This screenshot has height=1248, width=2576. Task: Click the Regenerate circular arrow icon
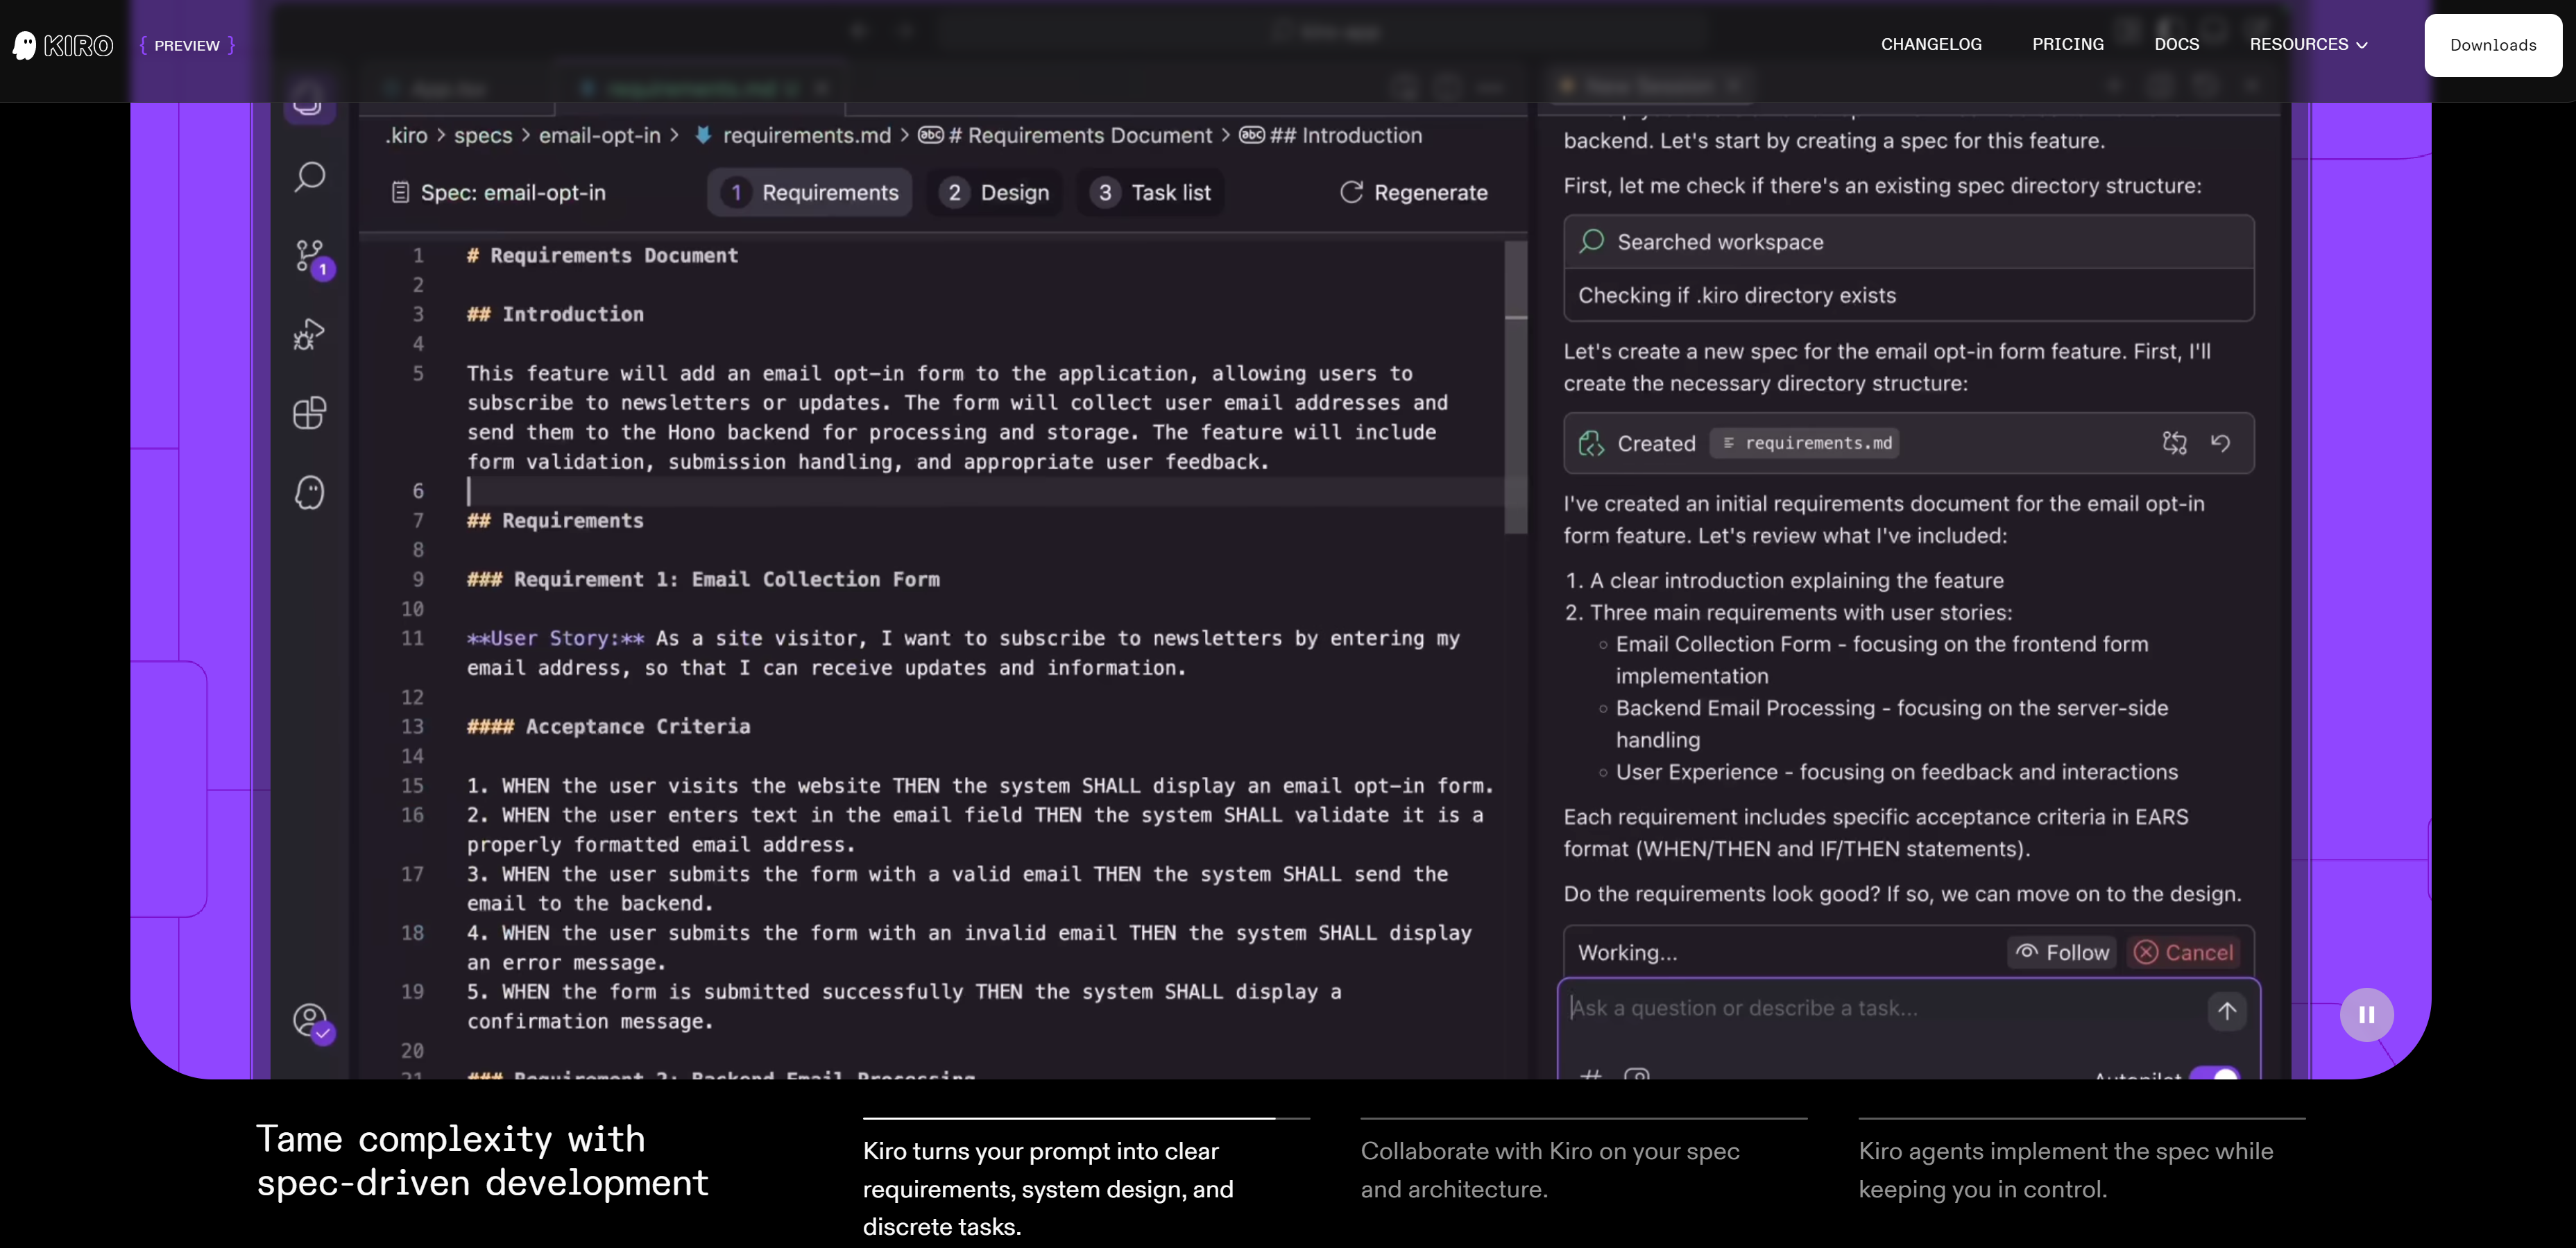tap(1351, 192)
